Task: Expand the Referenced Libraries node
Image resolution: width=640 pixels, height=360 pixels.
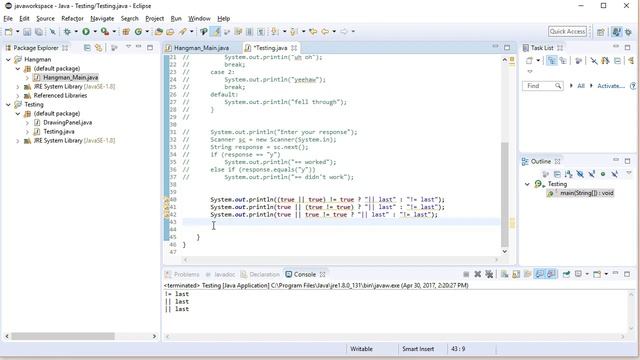Action: [18, 96]
